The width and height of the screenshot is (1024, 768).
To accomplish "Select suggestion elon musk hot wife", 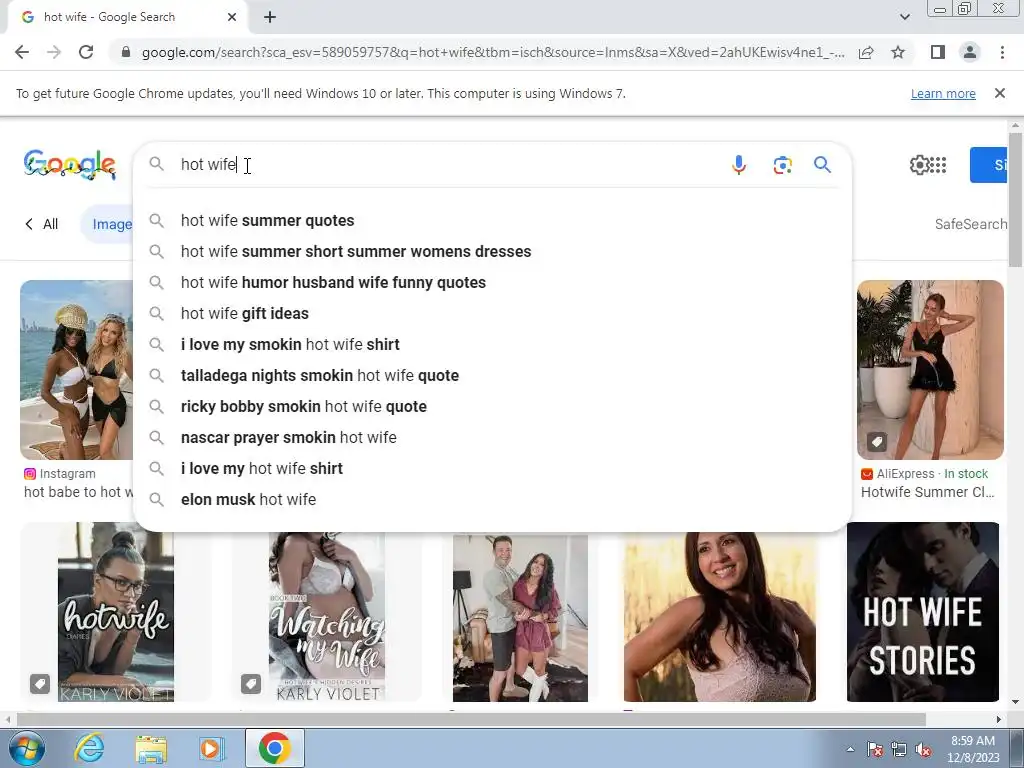I will pos(492,500).
